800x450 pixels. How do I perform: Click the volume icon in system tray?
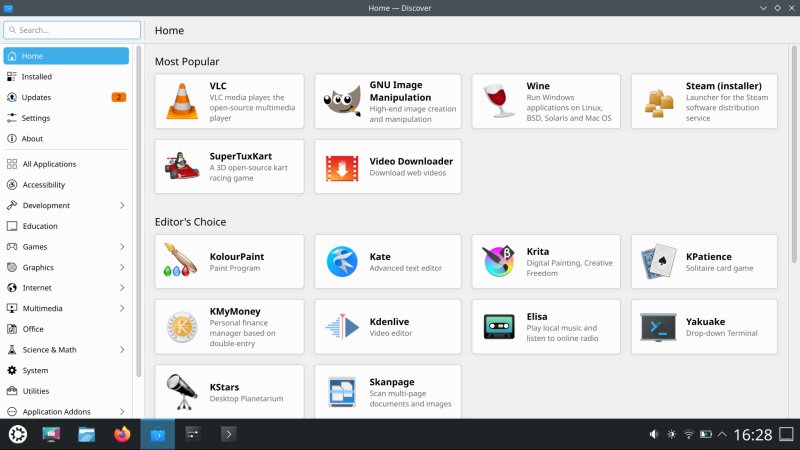654,434
